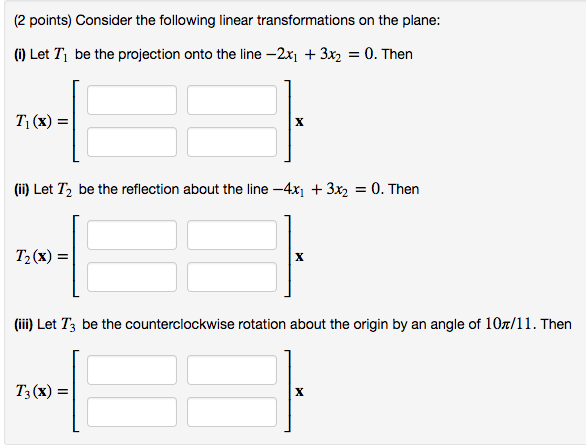Image resolution: width=586 pixels, height=448 pixels.
Task: Click the 'T1(x) =' label
Action: (42, 121)
